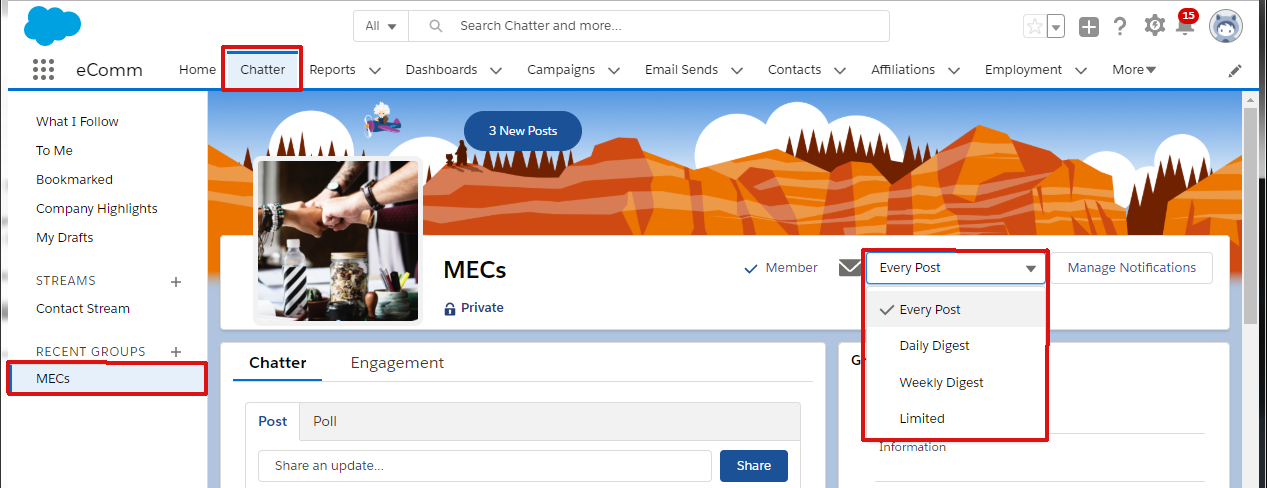
Task: Open the notifications bell icon
Action: click(x=1185, y=26)
